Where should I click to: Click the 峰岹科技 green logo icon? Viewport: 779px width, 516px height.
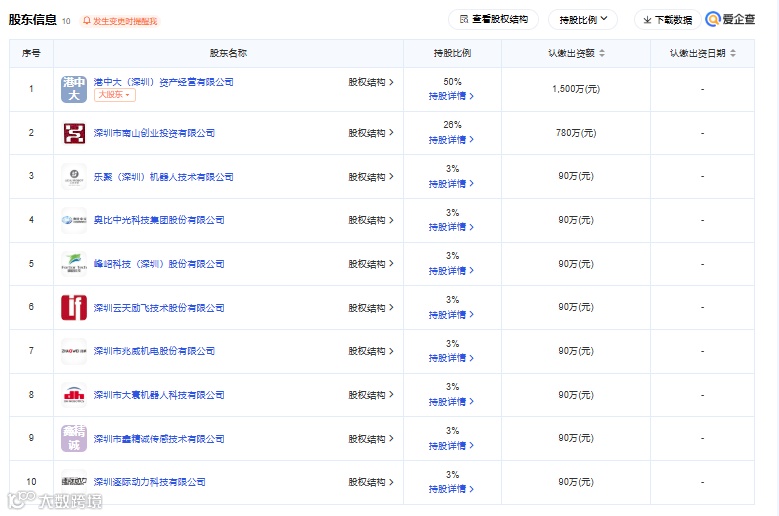(x=74, y=264)
